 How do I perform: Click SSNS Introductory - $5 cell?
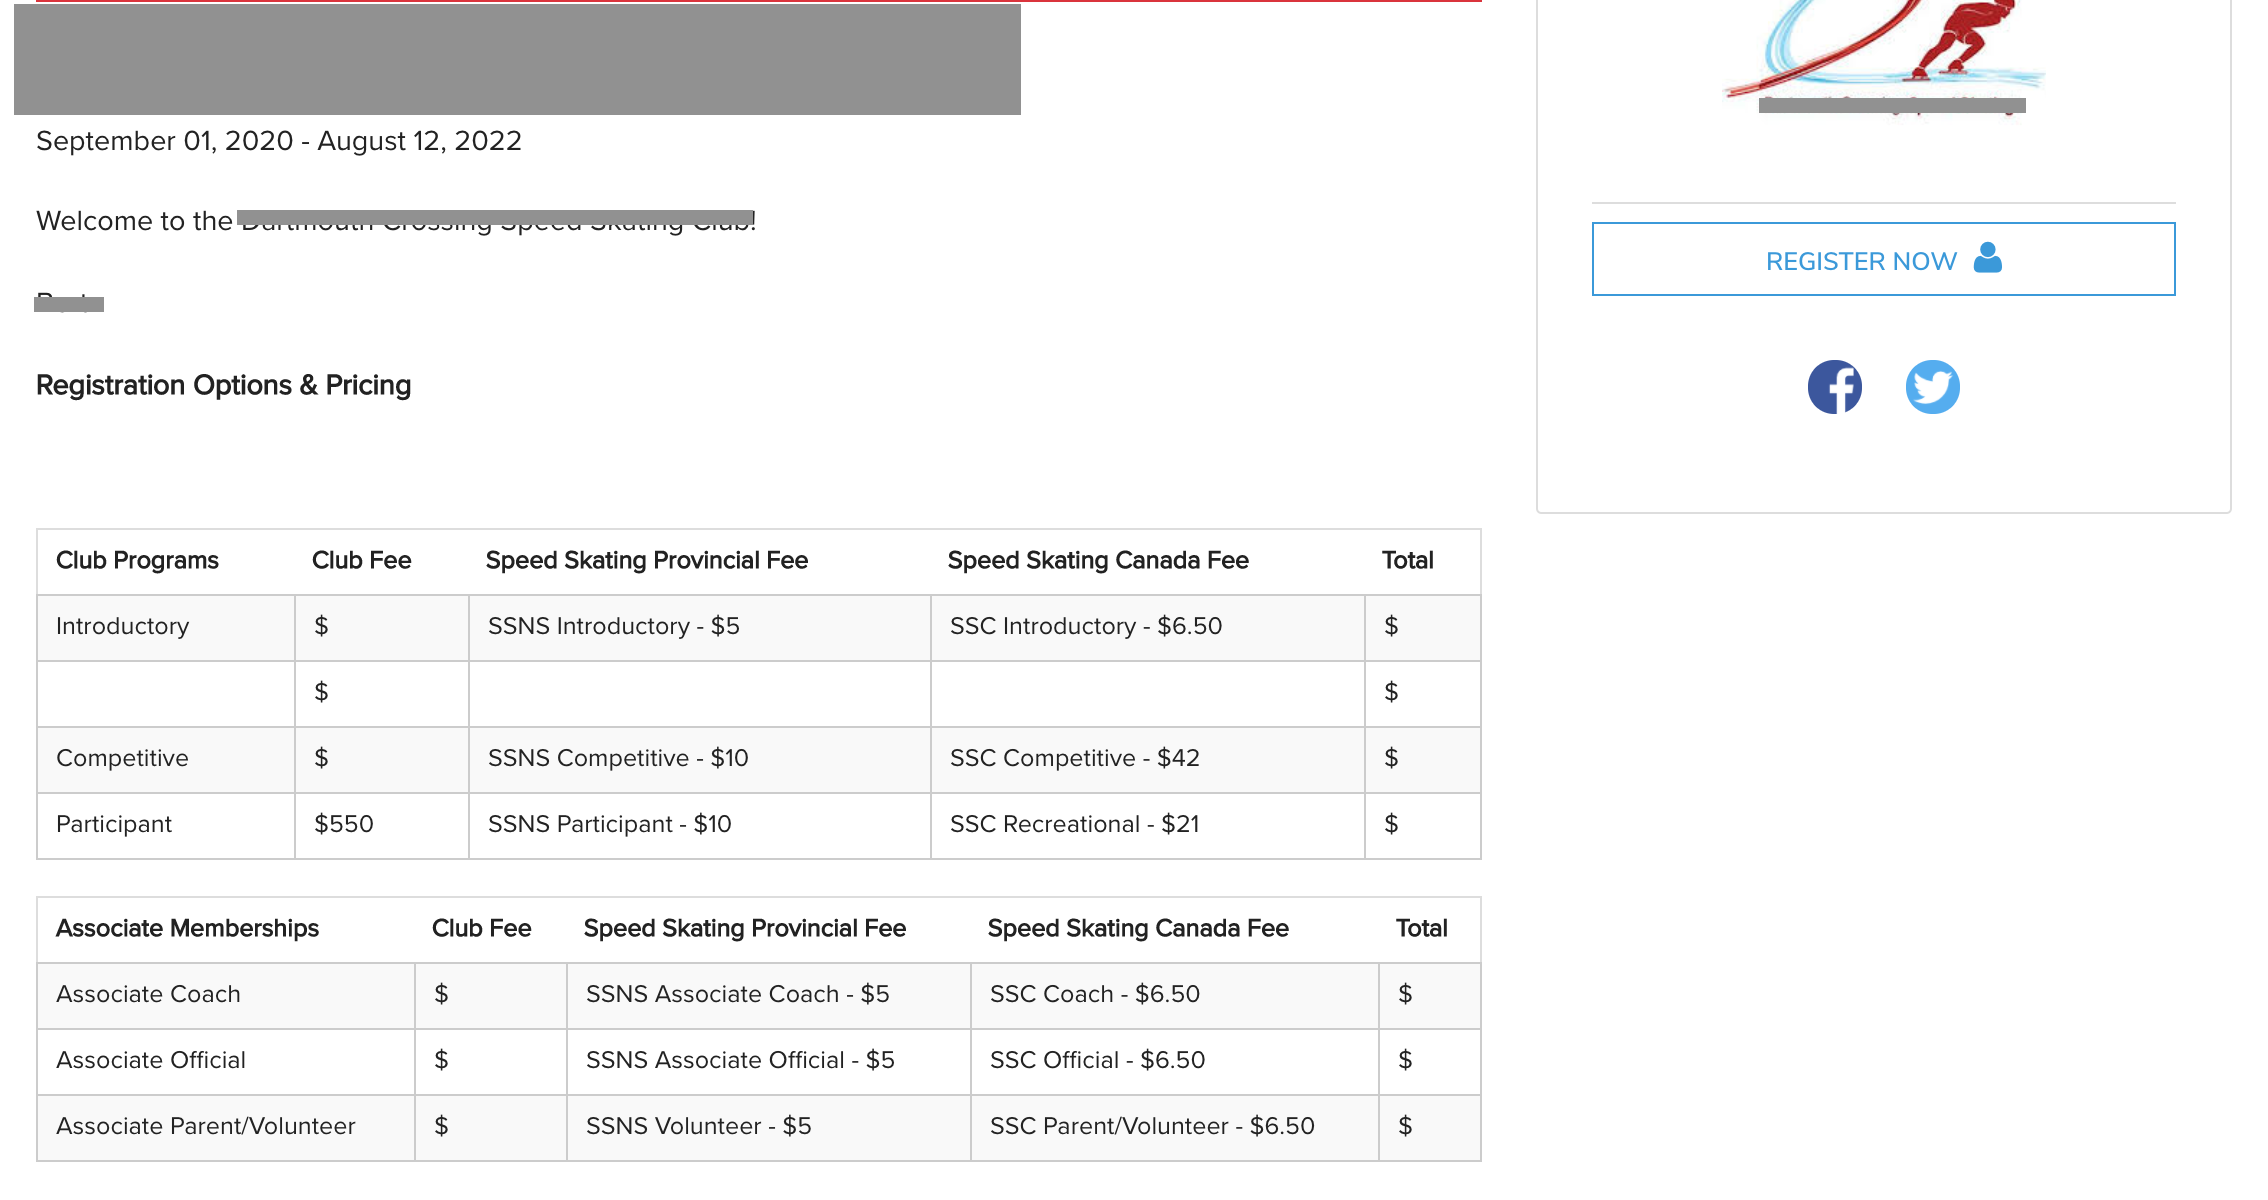[613, 626]
